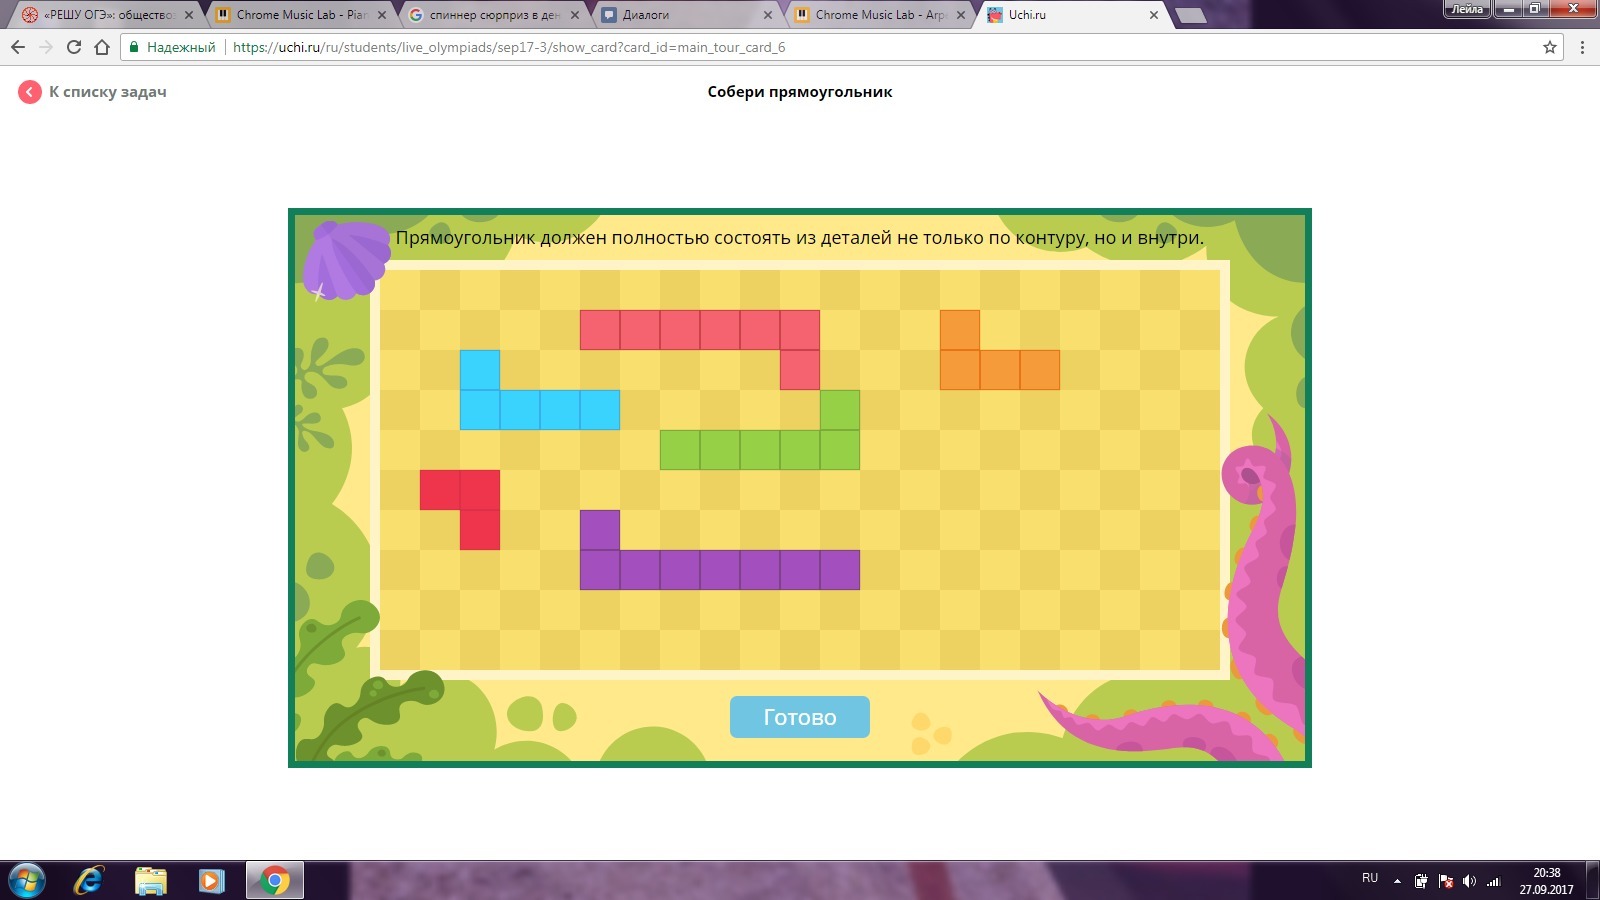Close the 'спиннер сюрприз' Google tab

coord(574,15)
